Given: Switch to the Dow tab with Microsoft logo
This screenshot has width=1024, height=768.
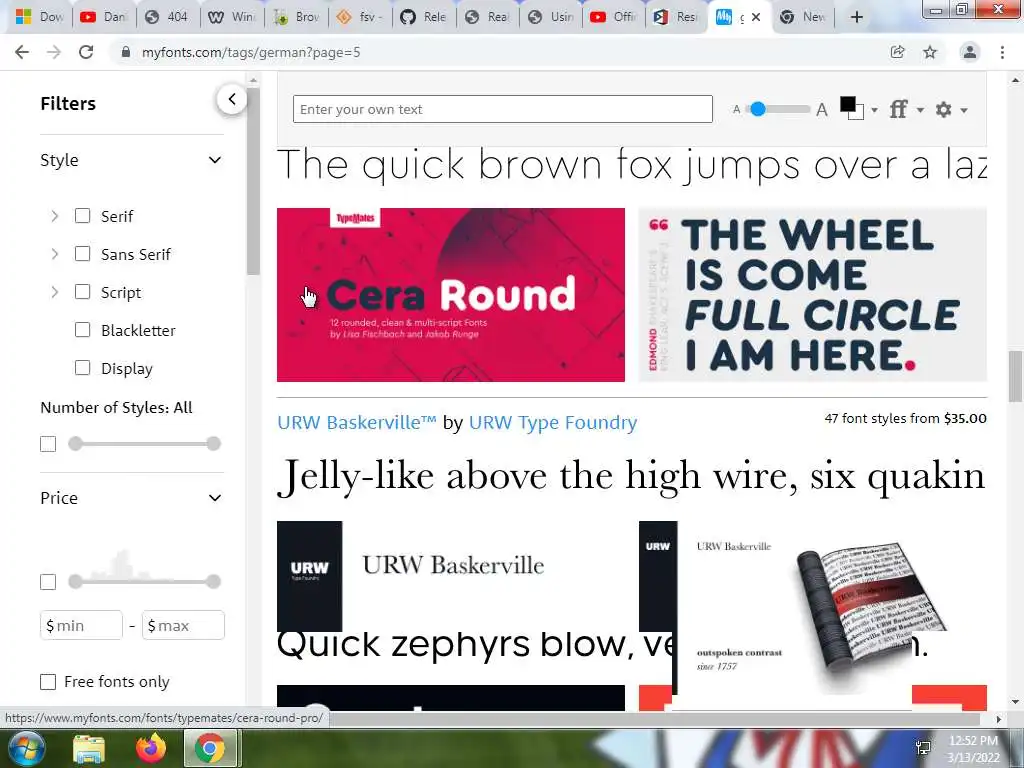Looking at the screenshot, I should point(40,17).
